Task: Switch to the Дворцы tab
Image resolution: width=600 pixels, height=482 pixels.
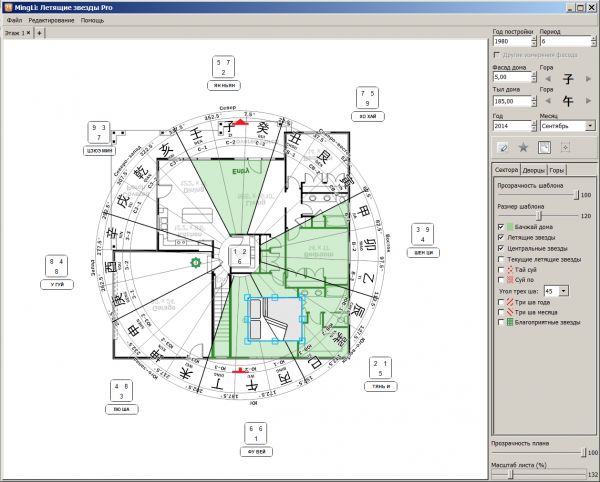Action: (534, 170)
